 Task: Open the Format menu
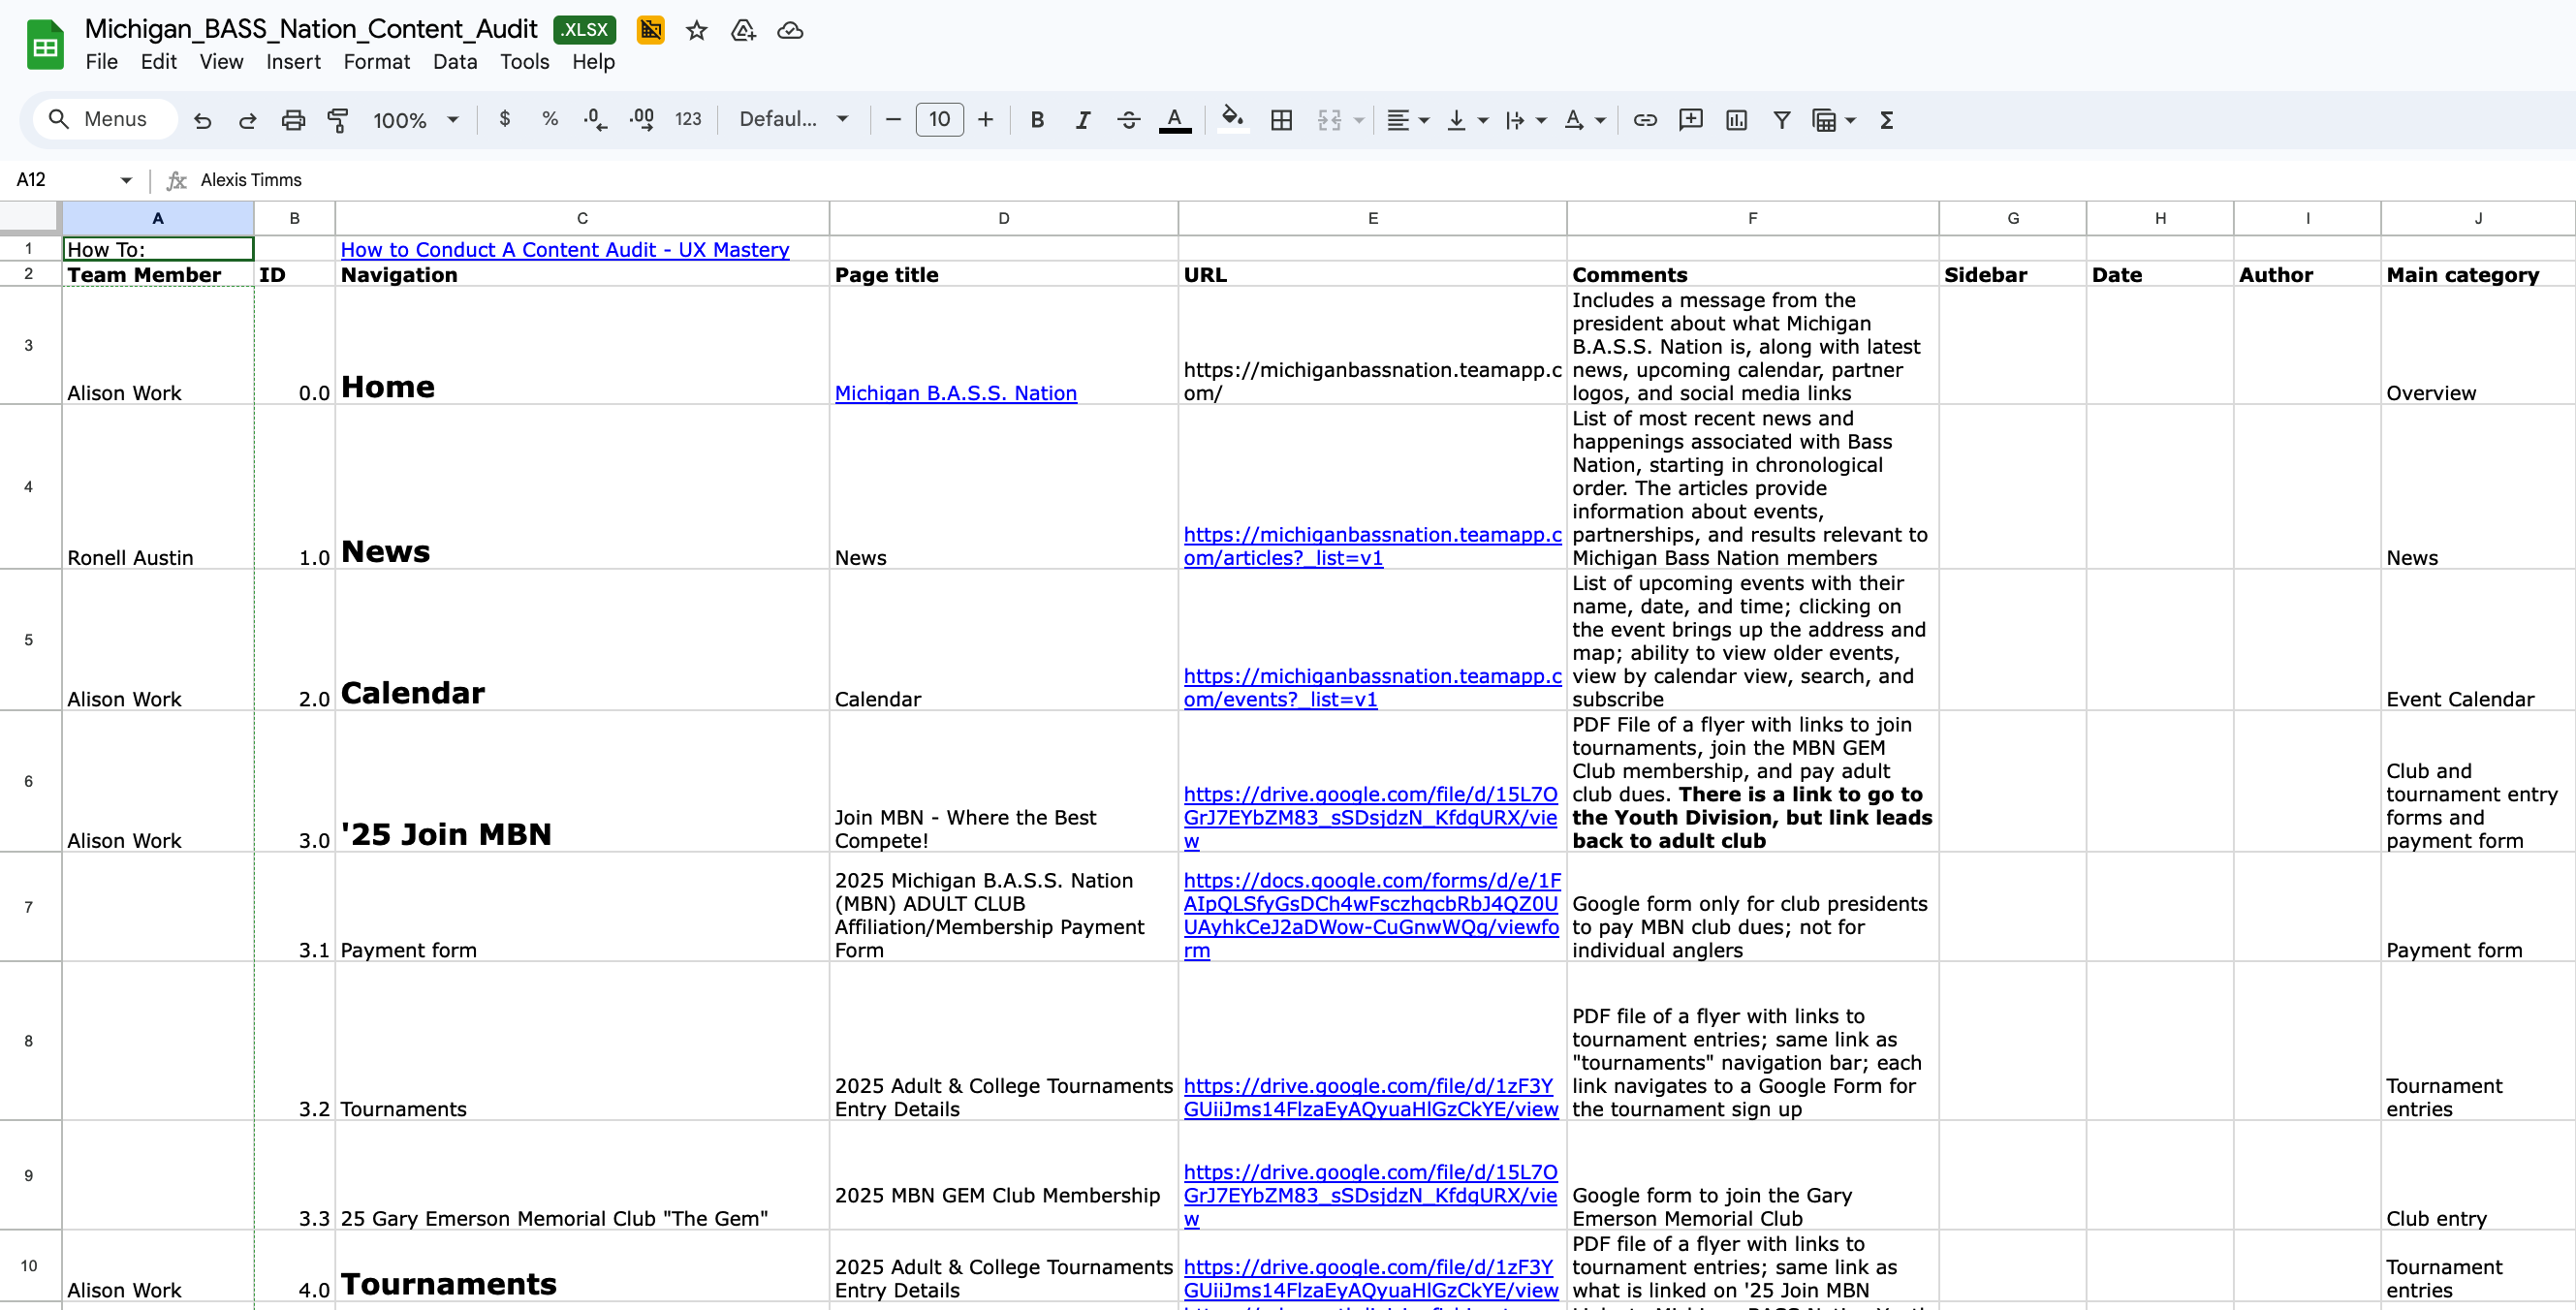[376, 62]
